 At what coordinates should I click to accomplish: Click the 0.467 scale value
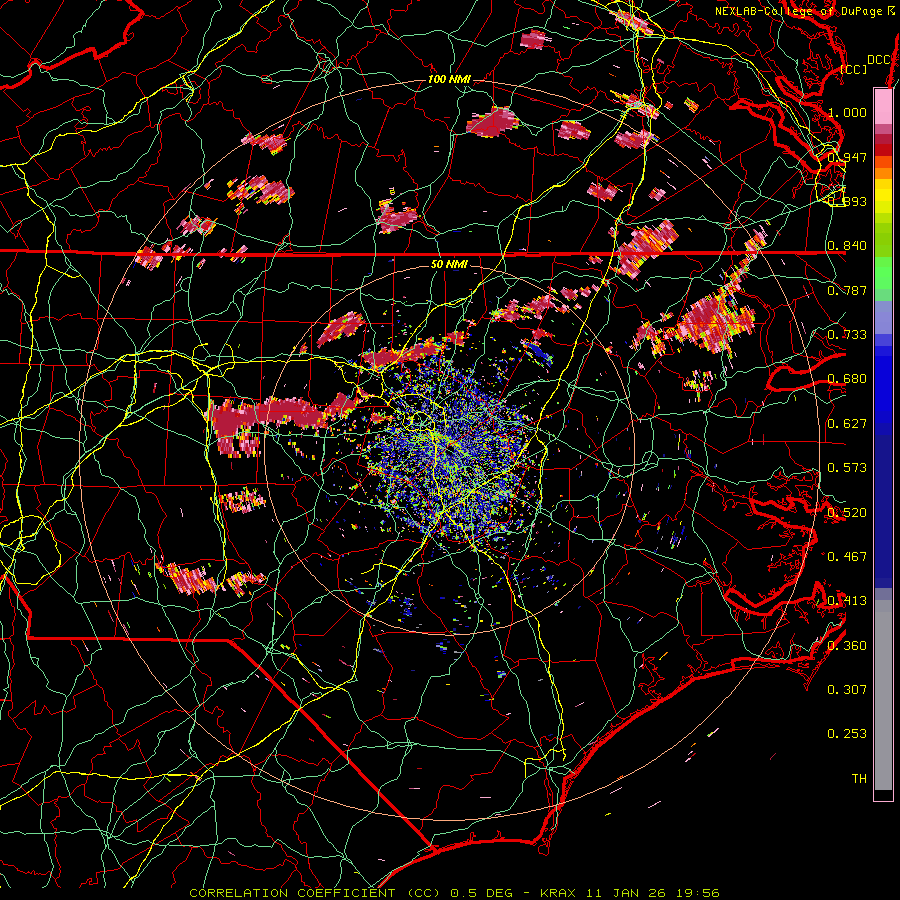[847, 557]
